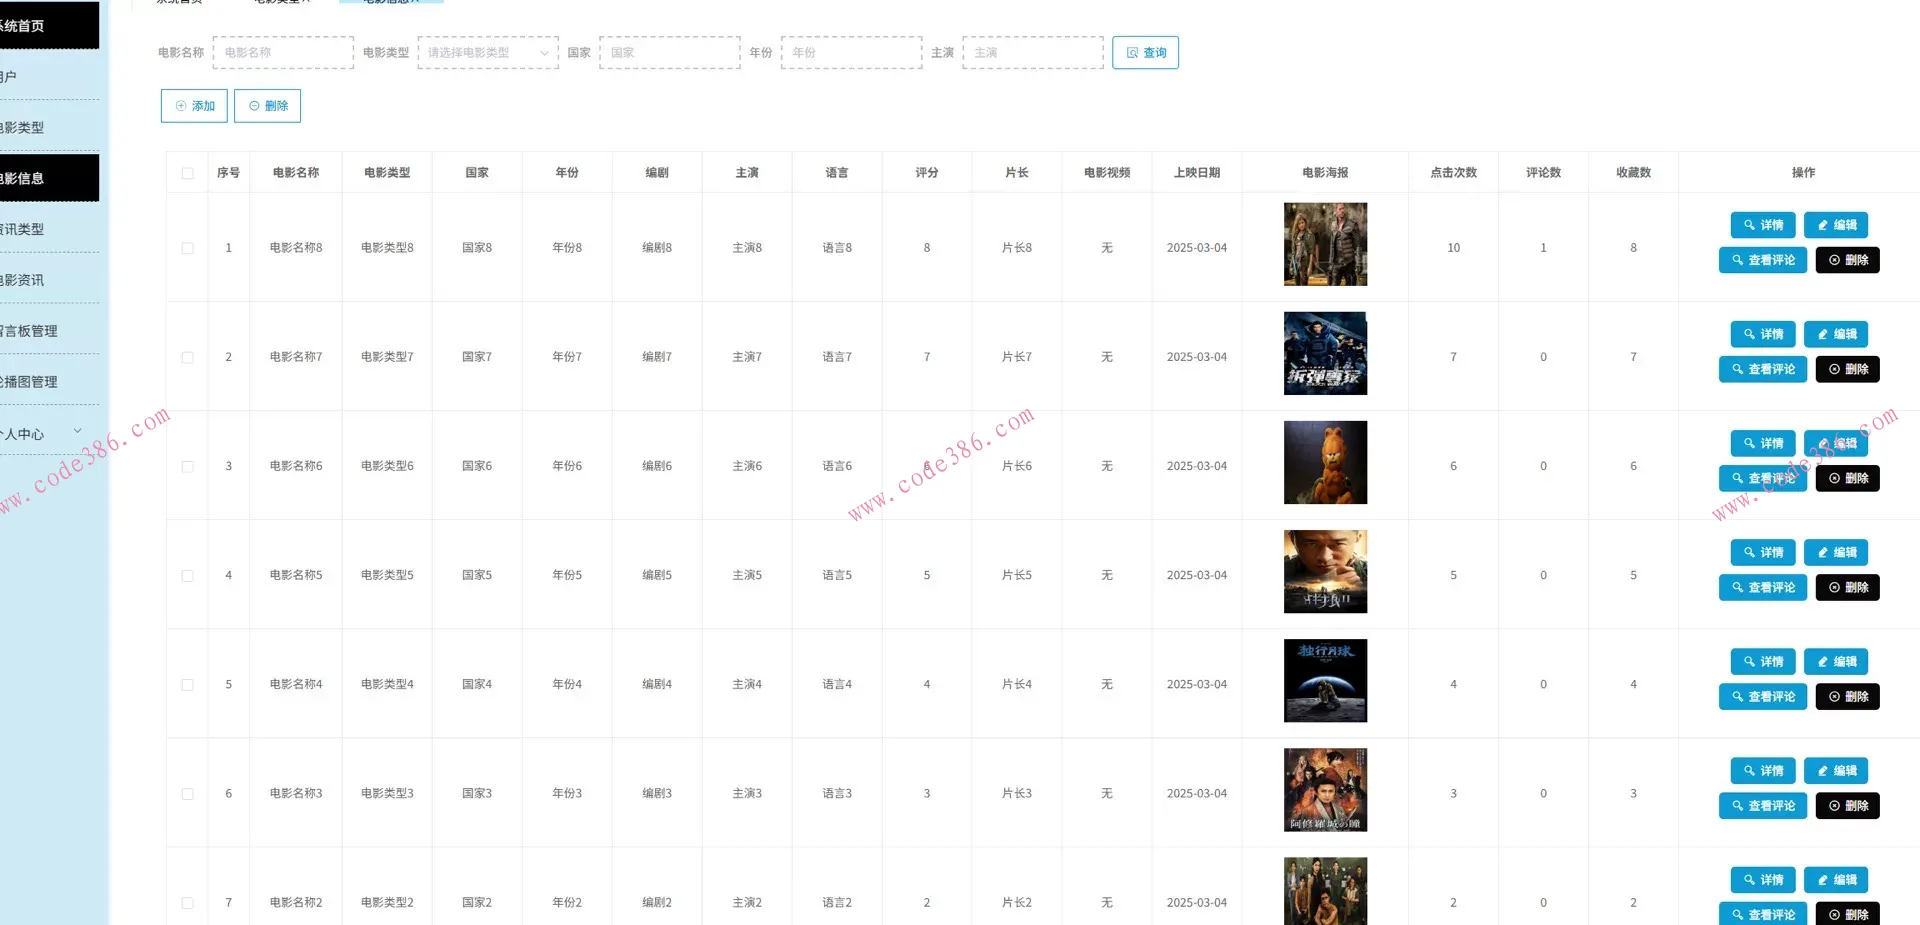Viewport: 1920px width, 925px height.
Task: Expand the 个人中心 sidebar menu
Action: 40,433
